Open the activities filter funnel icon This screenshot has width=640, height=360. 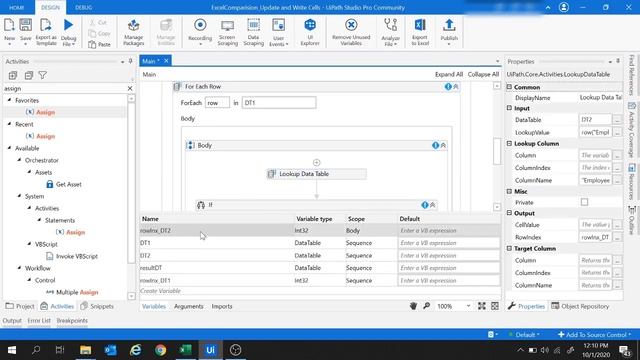pos(42,75)
